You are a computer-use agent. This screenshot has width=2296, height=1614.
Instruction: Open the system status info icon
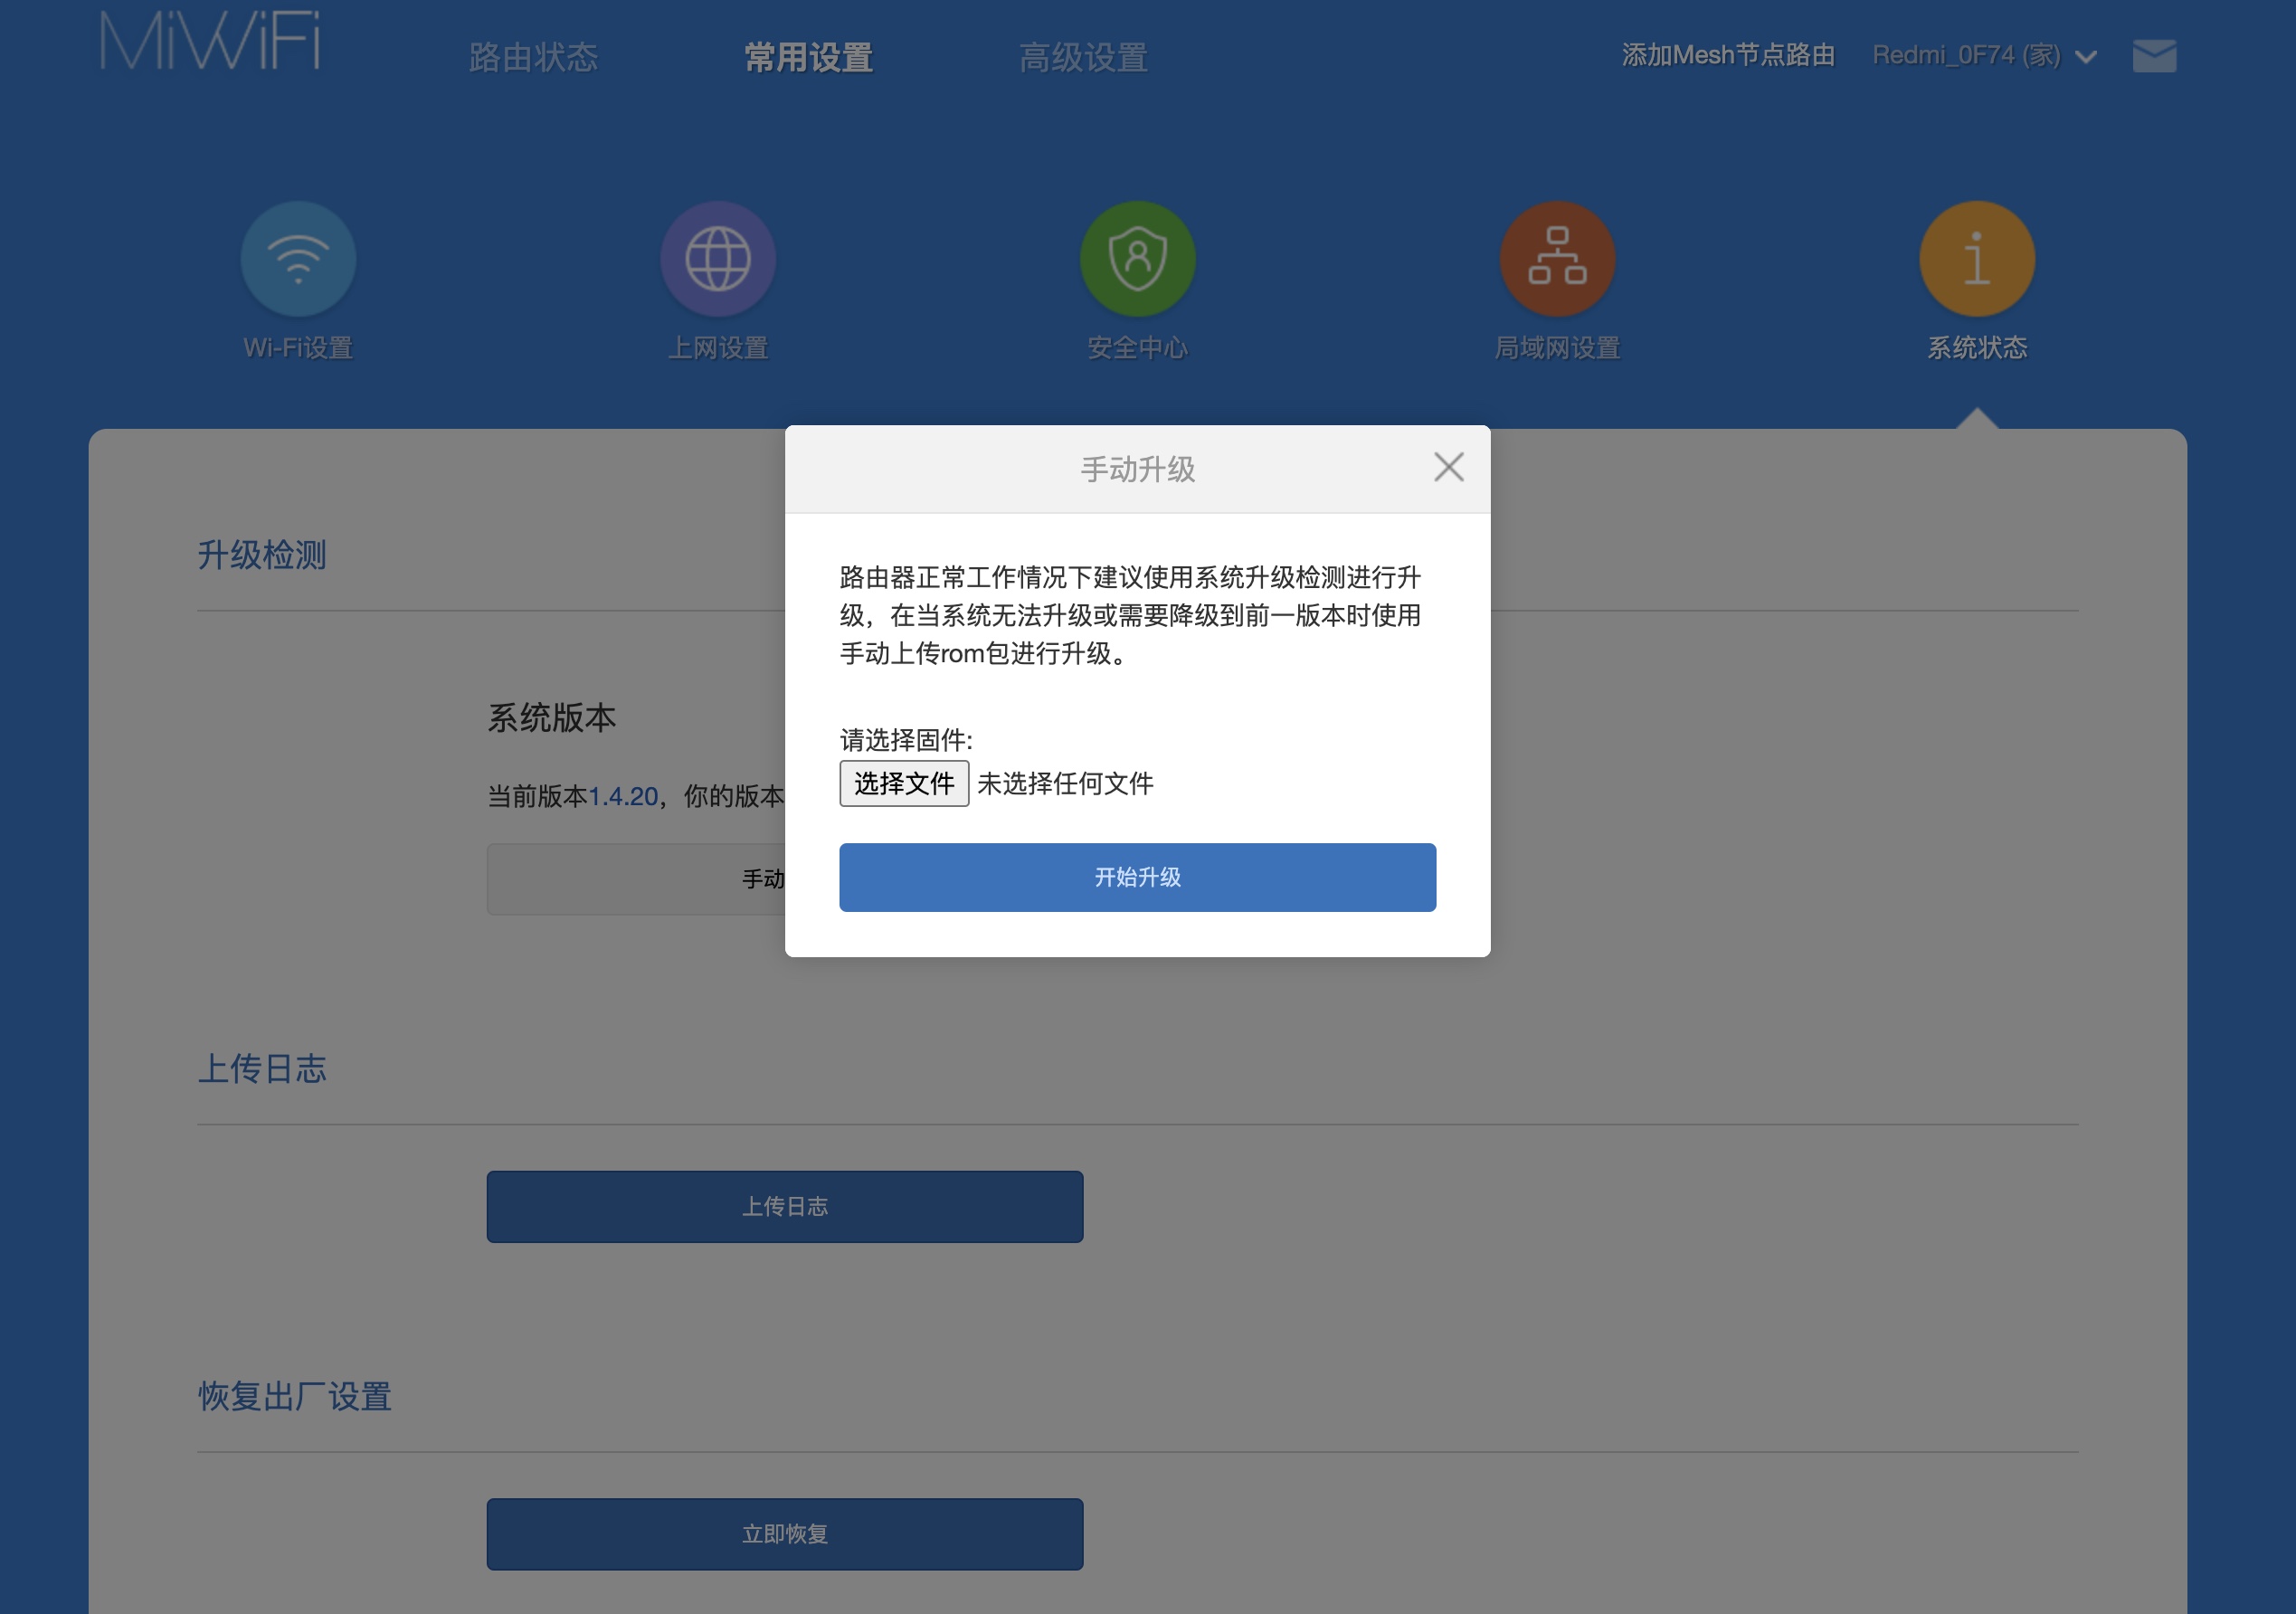(x=1976, y=259)
